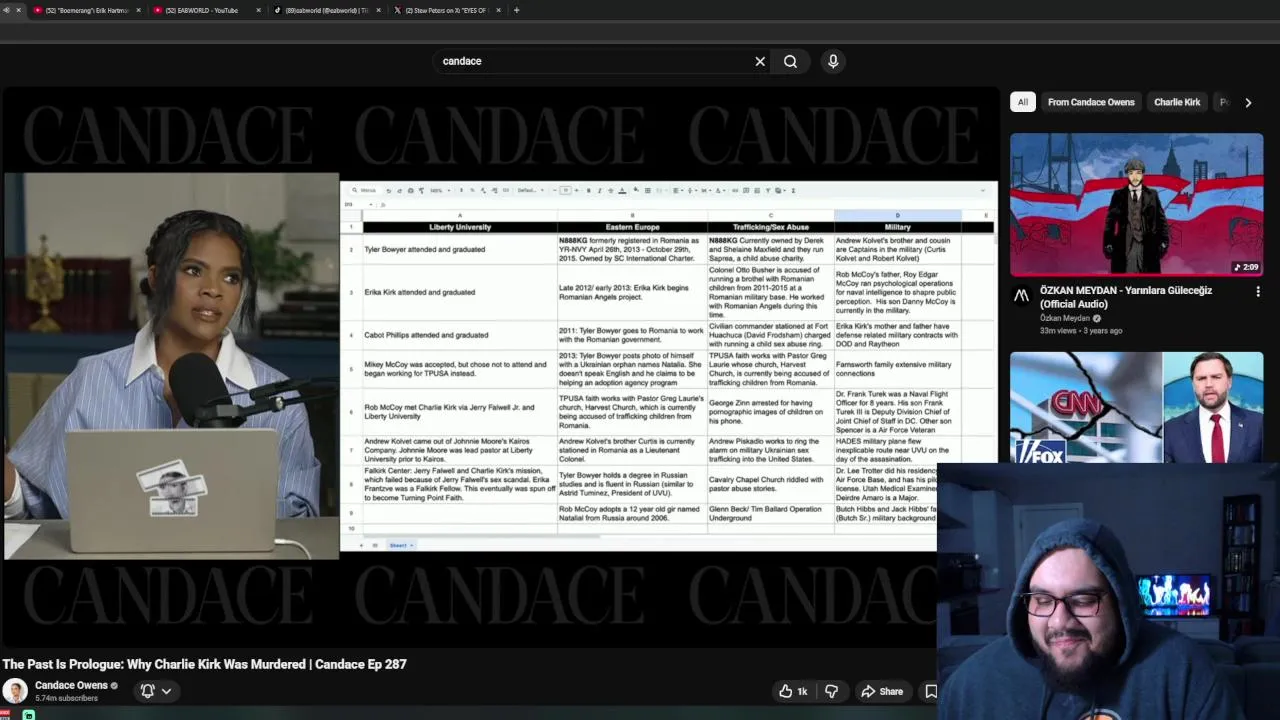Screen dimensions: 1280x720
Task: Close the EABWORLD - YouTube tab
Action: [258, 10]
